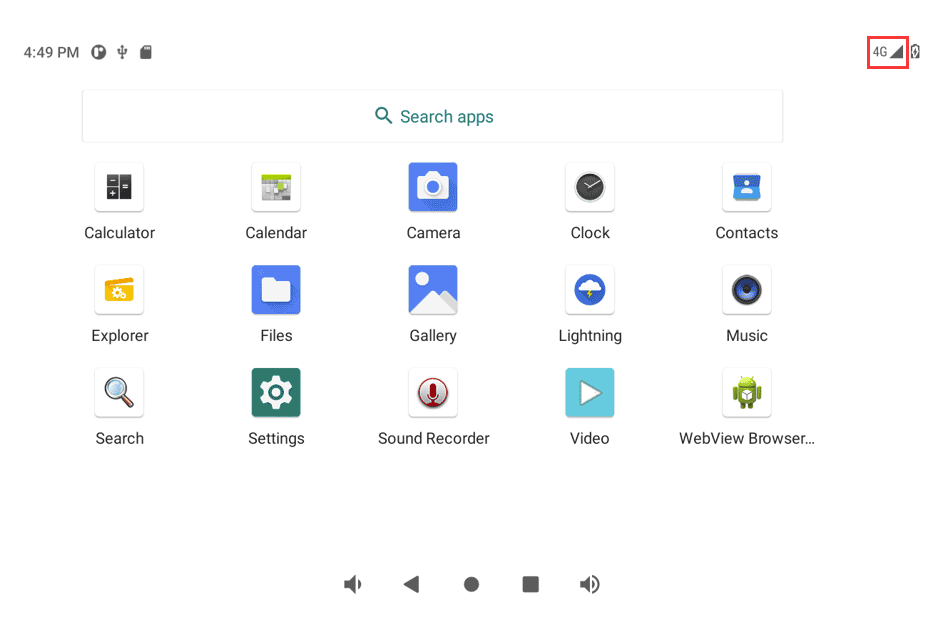
Task: Tap the Home navigation button
Action: [471, 584]
